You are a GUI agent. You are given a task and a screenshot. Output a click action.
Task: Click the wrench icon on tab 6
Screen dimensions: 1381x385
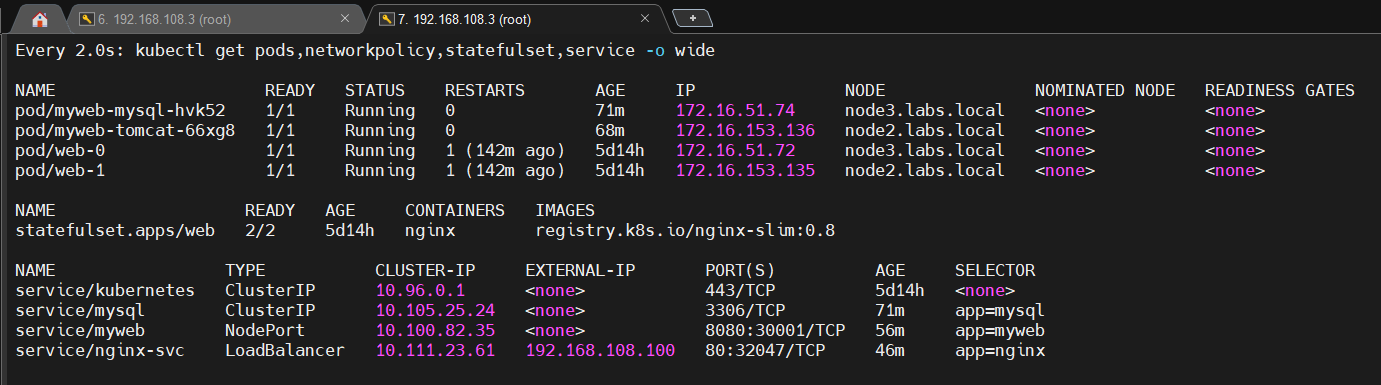86,19
